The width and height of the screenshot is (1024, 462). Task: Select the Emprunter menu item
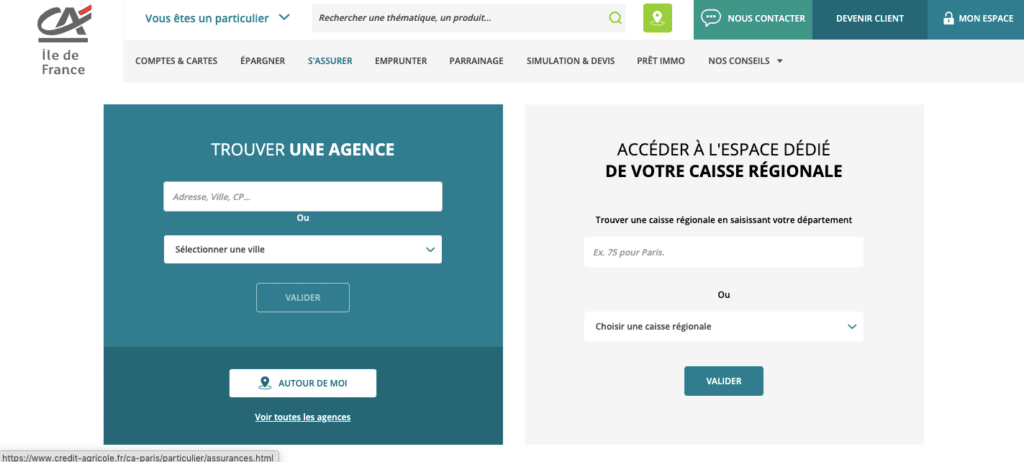point(400,61)
